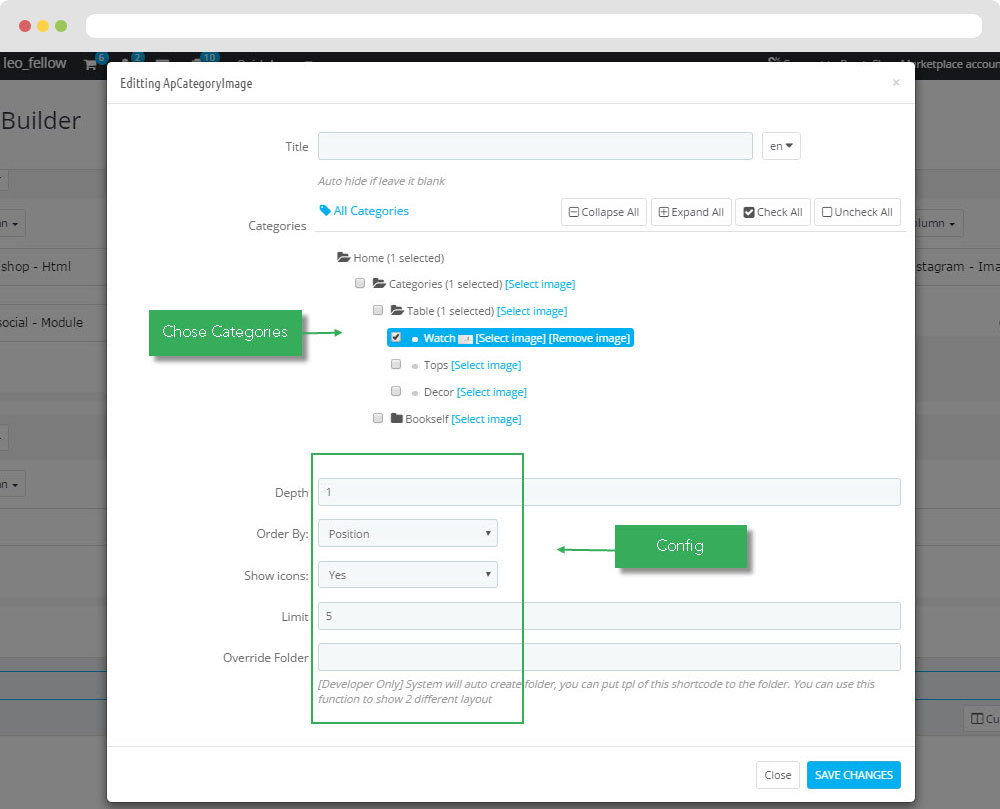This screenshot has height=809, width=1000.
Task: Click Select image link beside Decor
Action: tap(491, 392)
